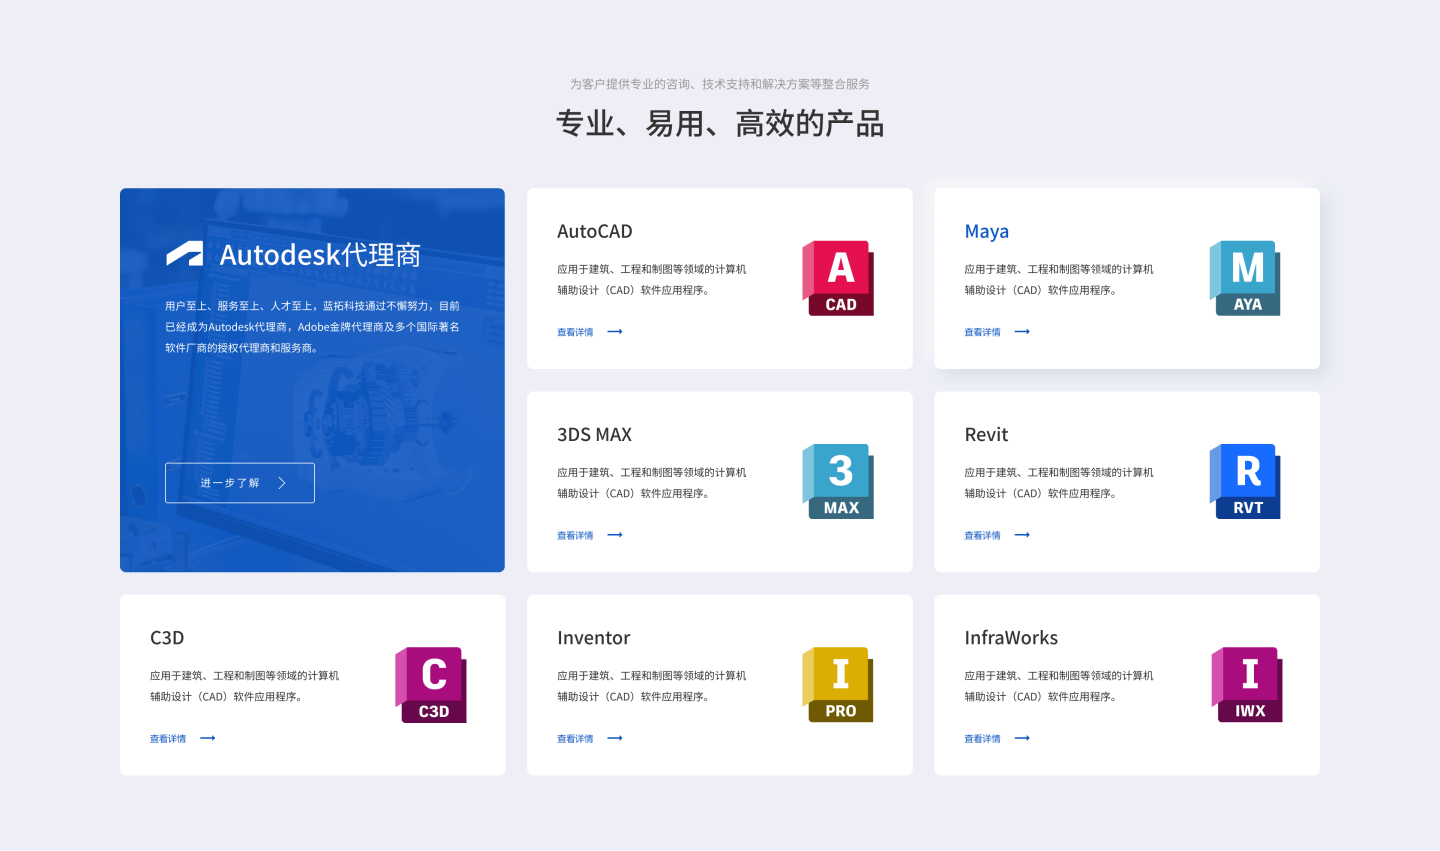Screen dimensions: 1440x851
Task: Click the Autodesk代理商 banner heading
Action: [320, 255]
